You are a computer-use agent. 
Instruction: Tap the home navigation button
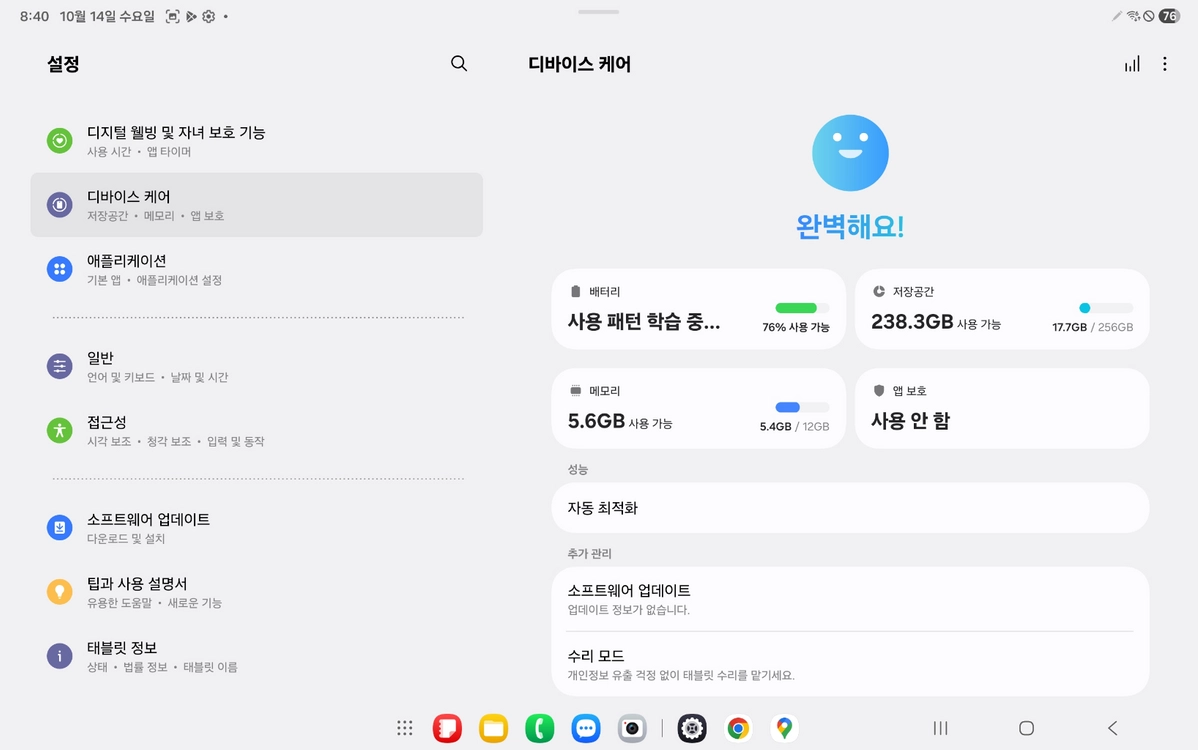[1026, 728]
